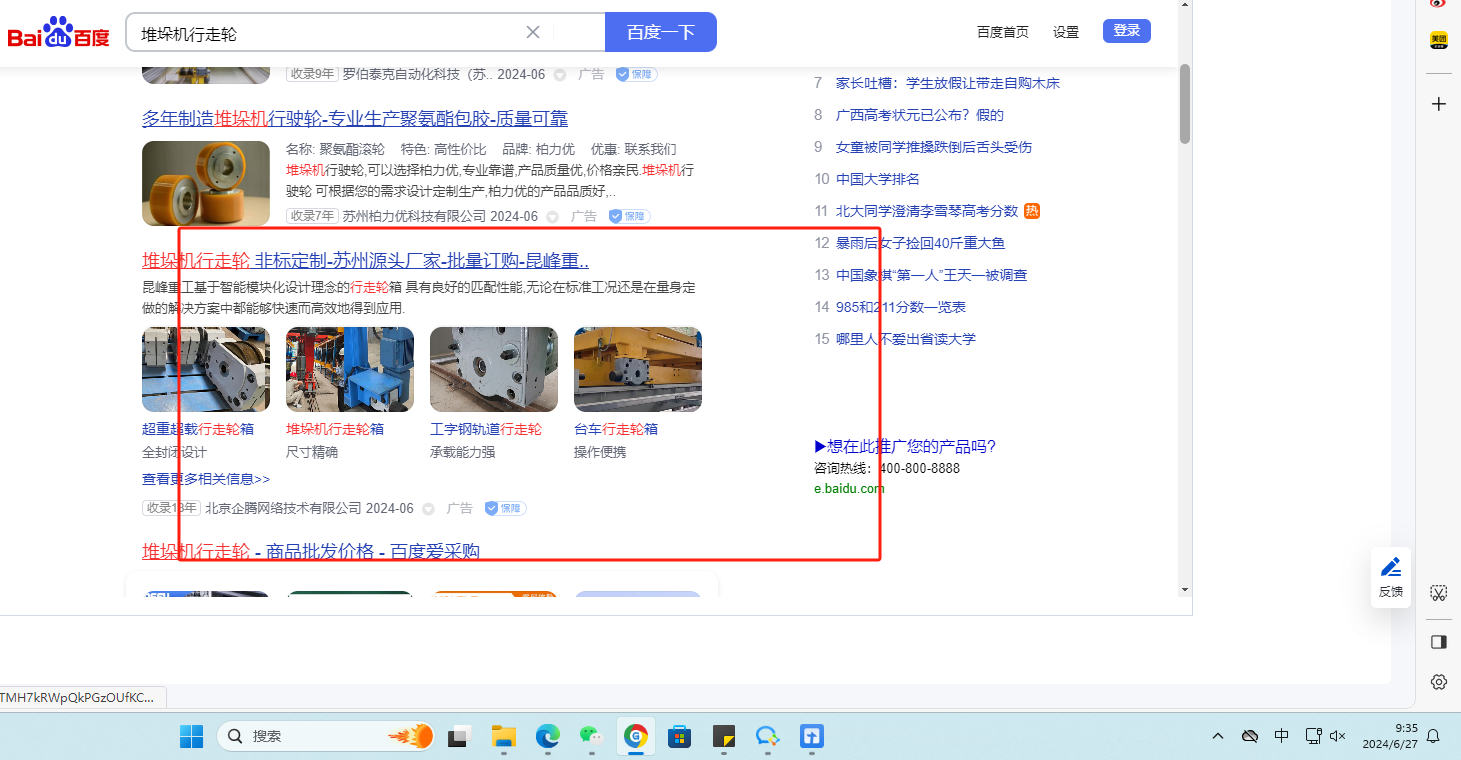Open the 反馈 feedback pencil button
Image resolution: width=1461 pixels, height=760 pixels.
coord(1391,577)
